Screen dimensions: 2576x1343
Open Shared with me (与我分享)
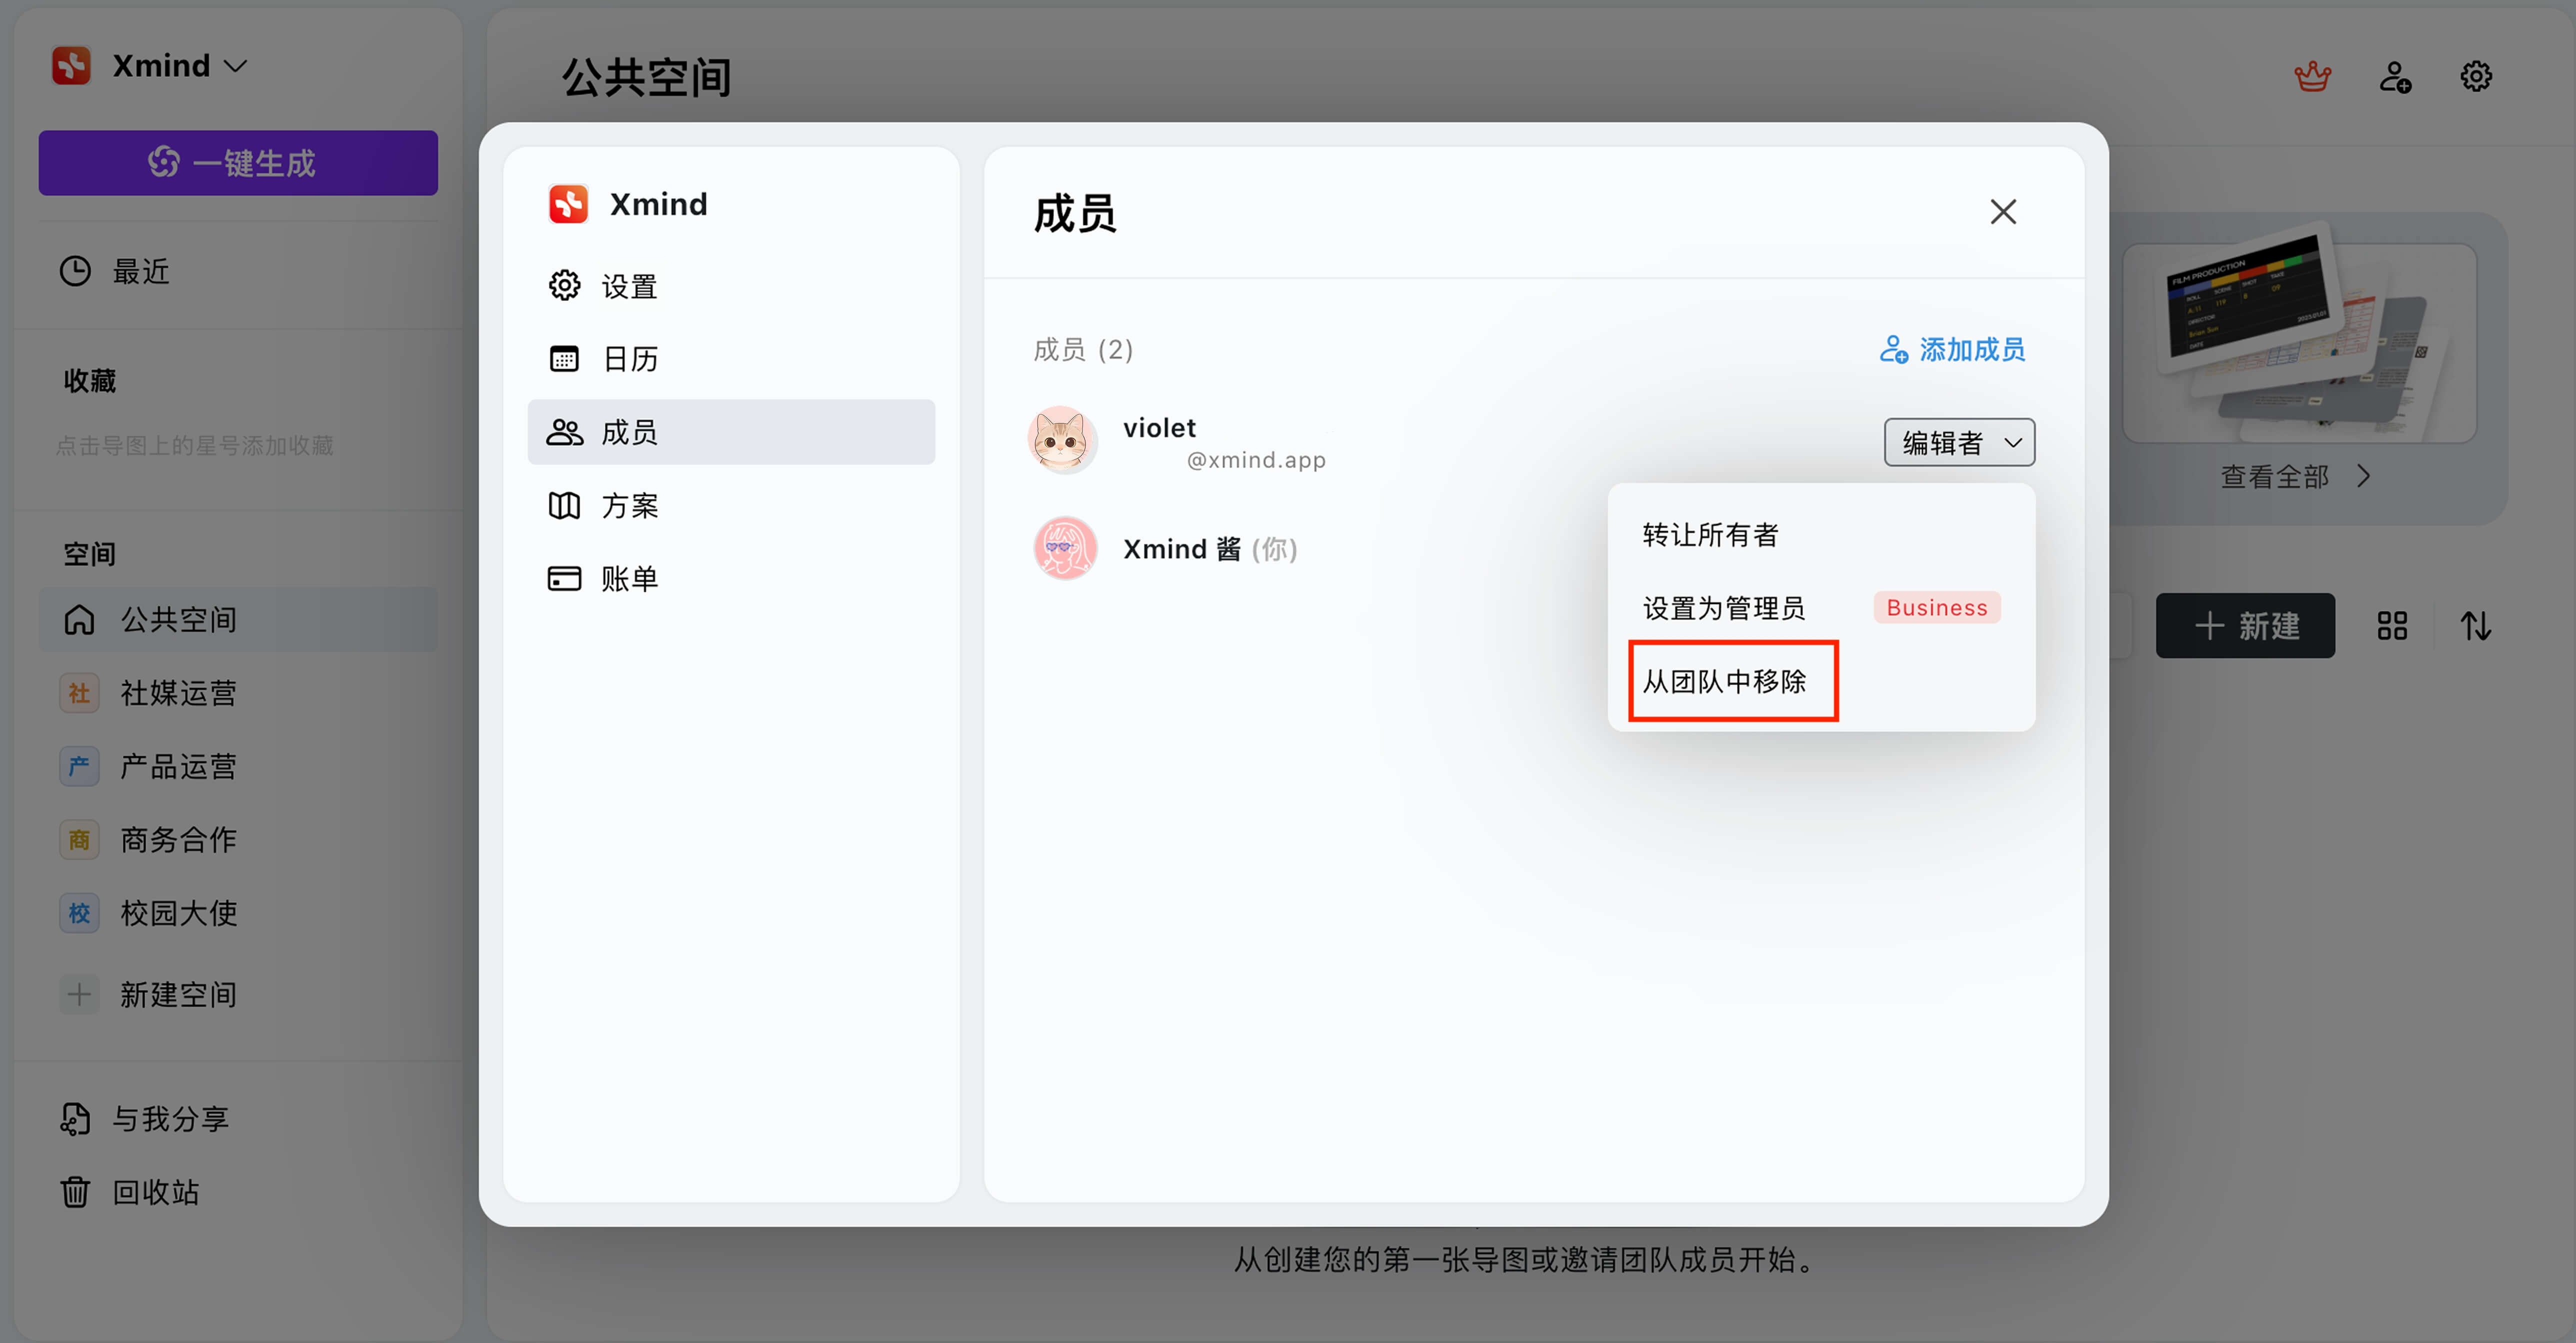[x=170, y=1118]
